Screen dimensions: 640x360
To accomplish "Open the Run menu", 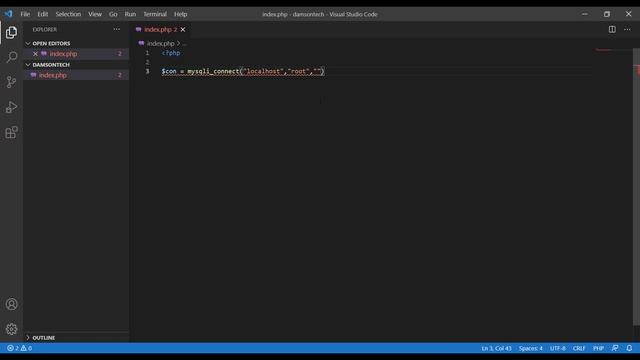I will point(130,14).
